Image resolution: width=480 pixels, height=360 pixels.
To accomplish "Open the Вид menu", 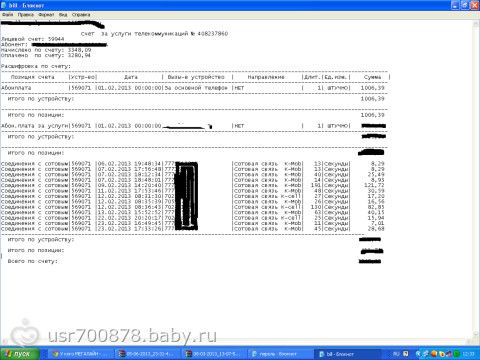I will [x=63, y=15].
